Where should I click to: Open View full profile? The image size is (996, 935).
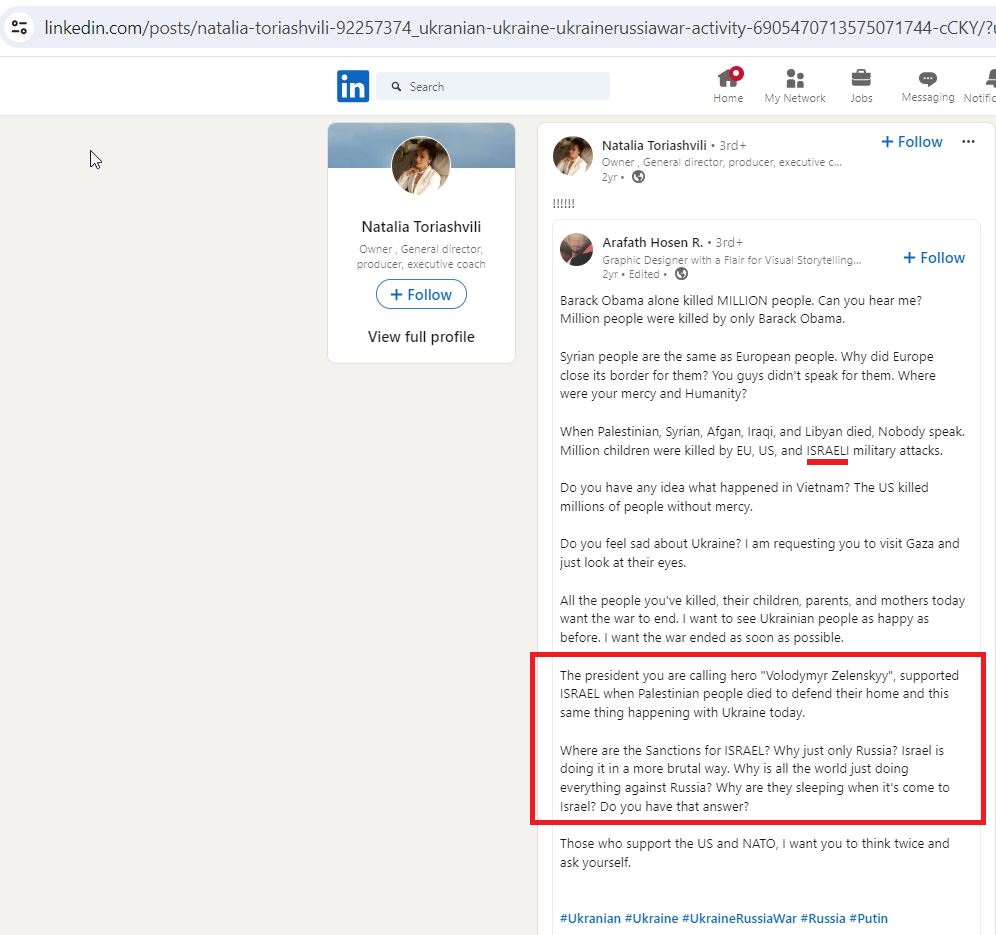pos(421,337)
